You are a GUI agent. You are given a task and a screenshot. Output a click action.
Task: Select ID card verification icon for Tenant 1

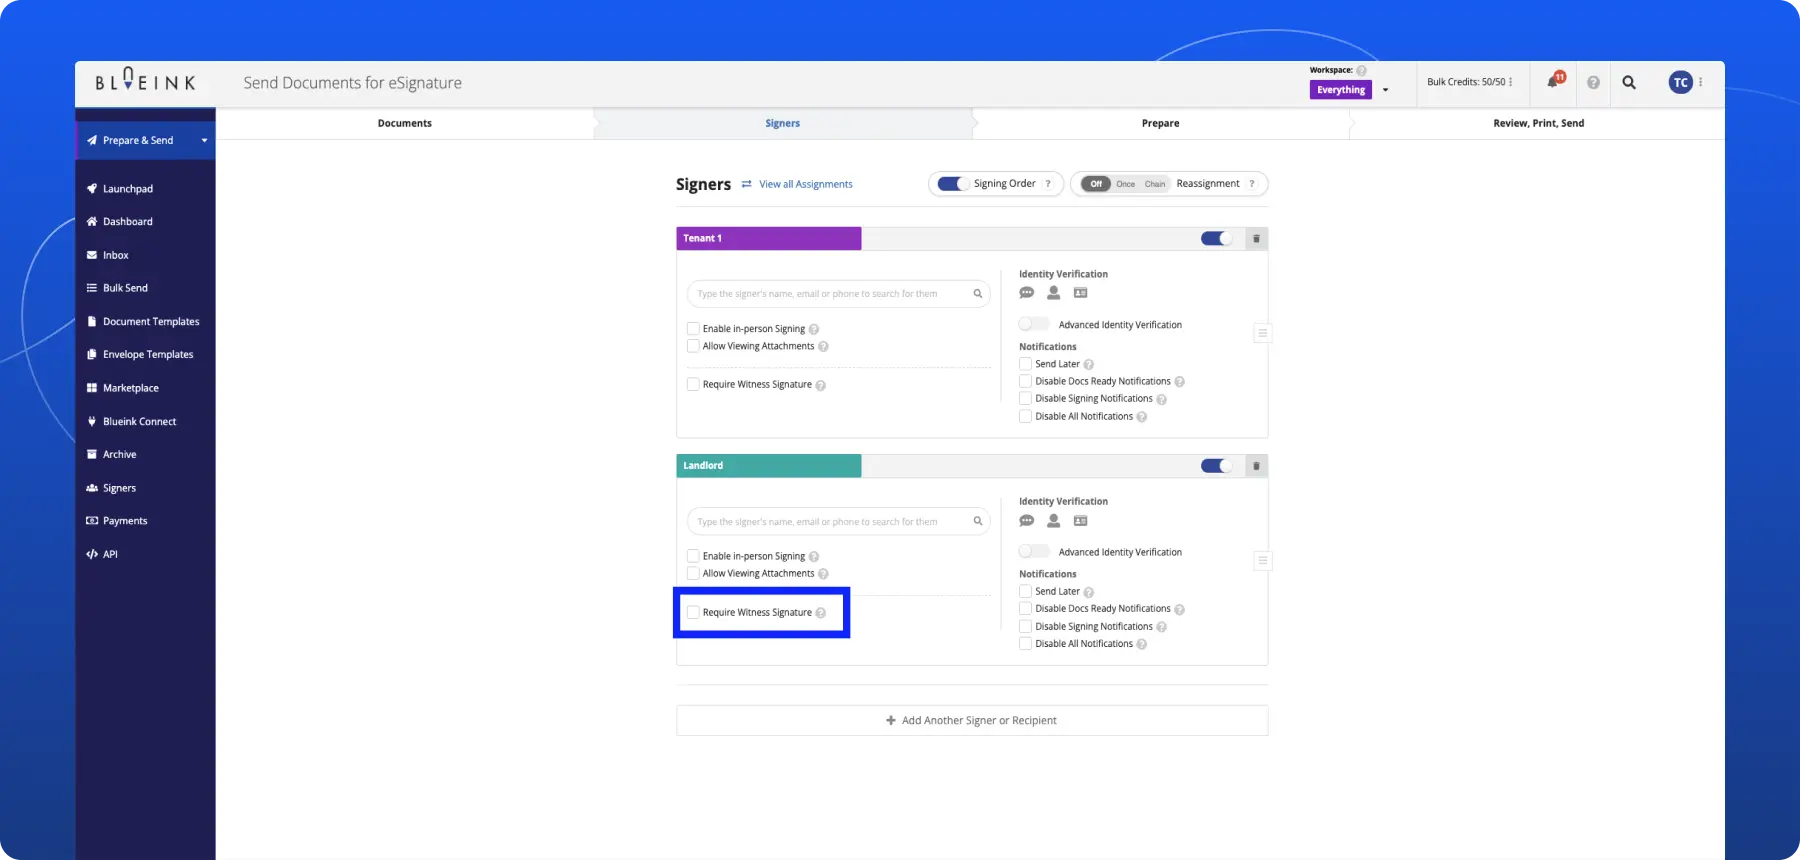pyautogui.click(x=1080, y=293)
